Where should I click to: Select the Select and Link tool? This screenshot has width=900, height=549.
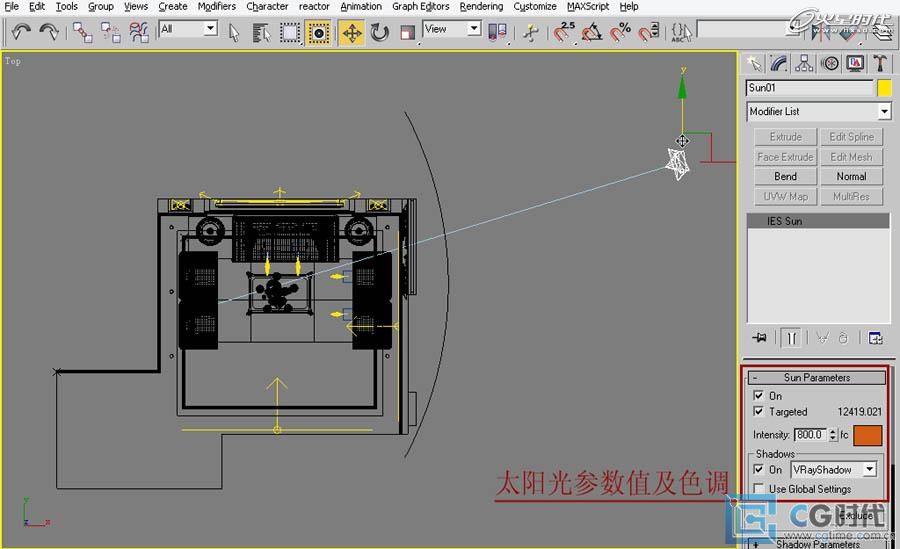click(82, 32)
